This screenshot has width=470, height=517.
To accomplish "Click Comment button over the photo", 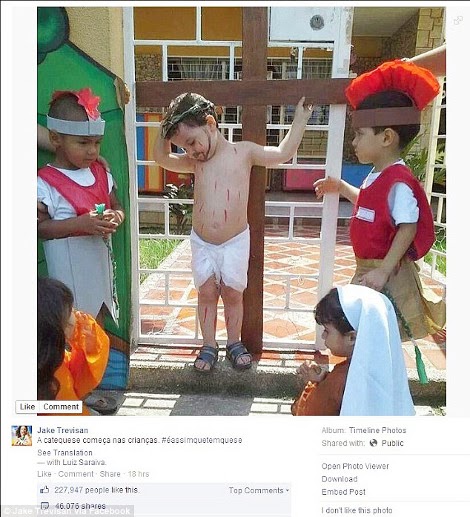I will coord(61,407).
